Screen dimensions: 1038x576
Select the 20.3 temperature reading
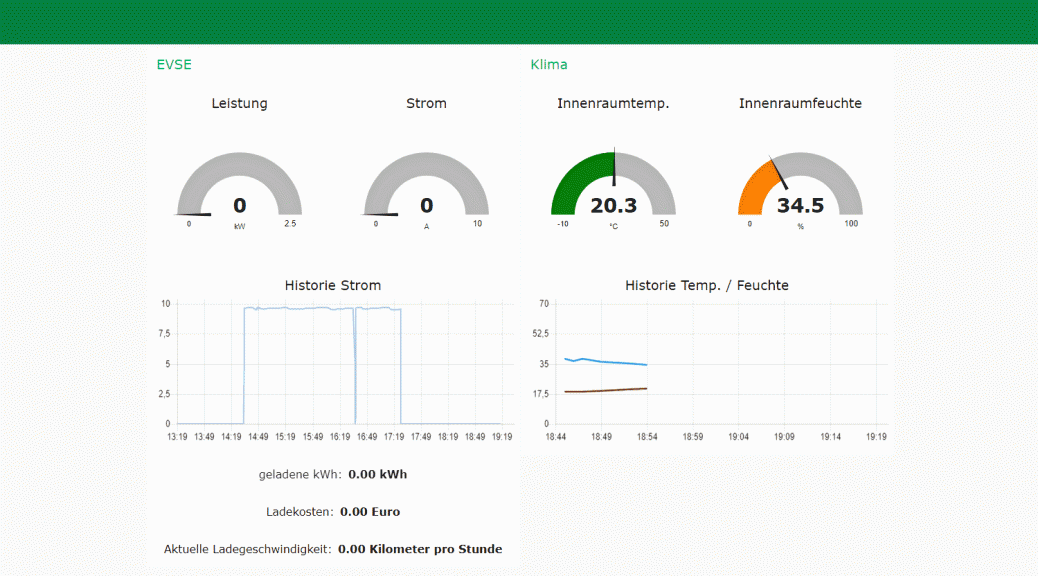point(613,206)
